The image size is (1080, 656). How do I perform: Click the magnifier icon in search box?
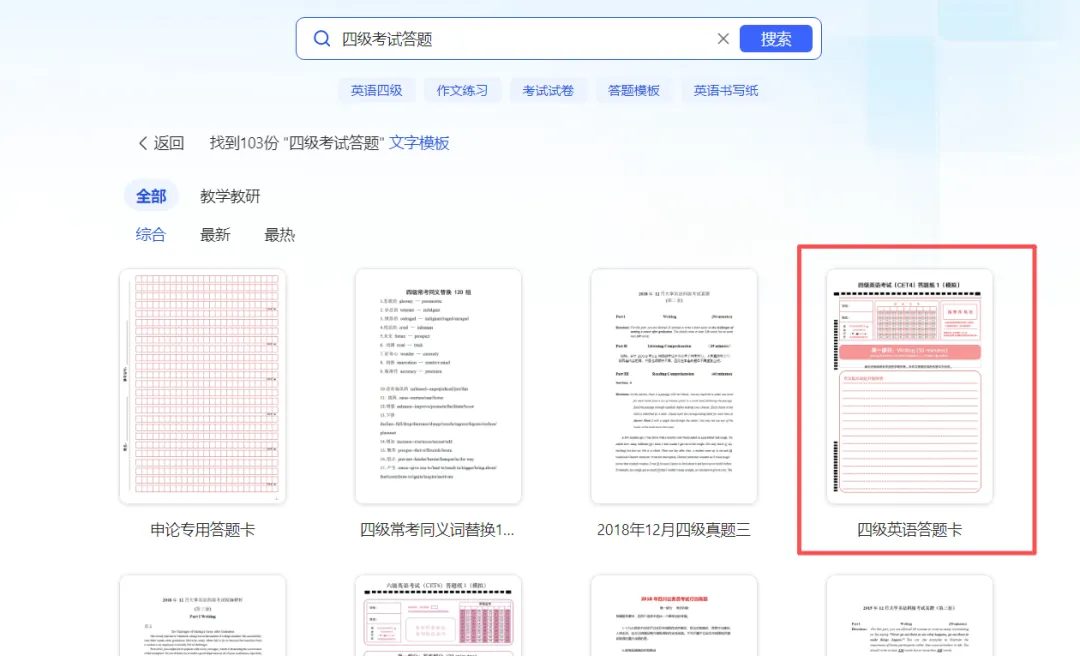322,39
